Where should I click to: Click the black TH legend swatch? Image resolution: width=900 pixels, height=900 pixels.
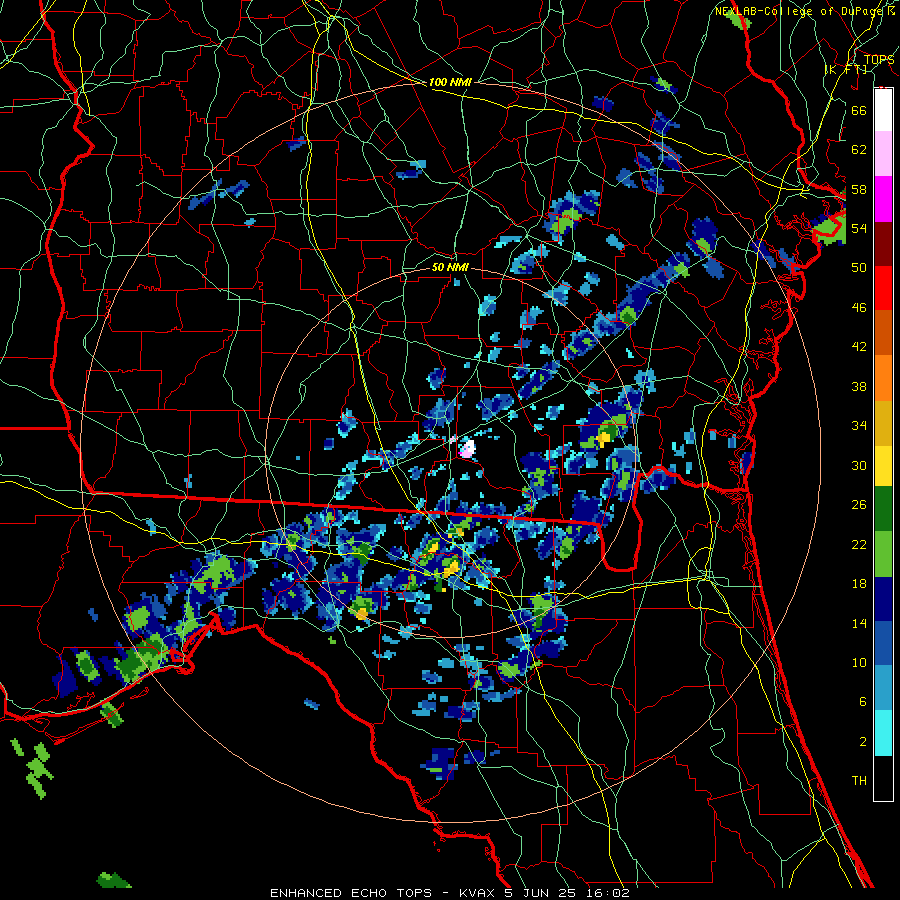click(883, 778)
